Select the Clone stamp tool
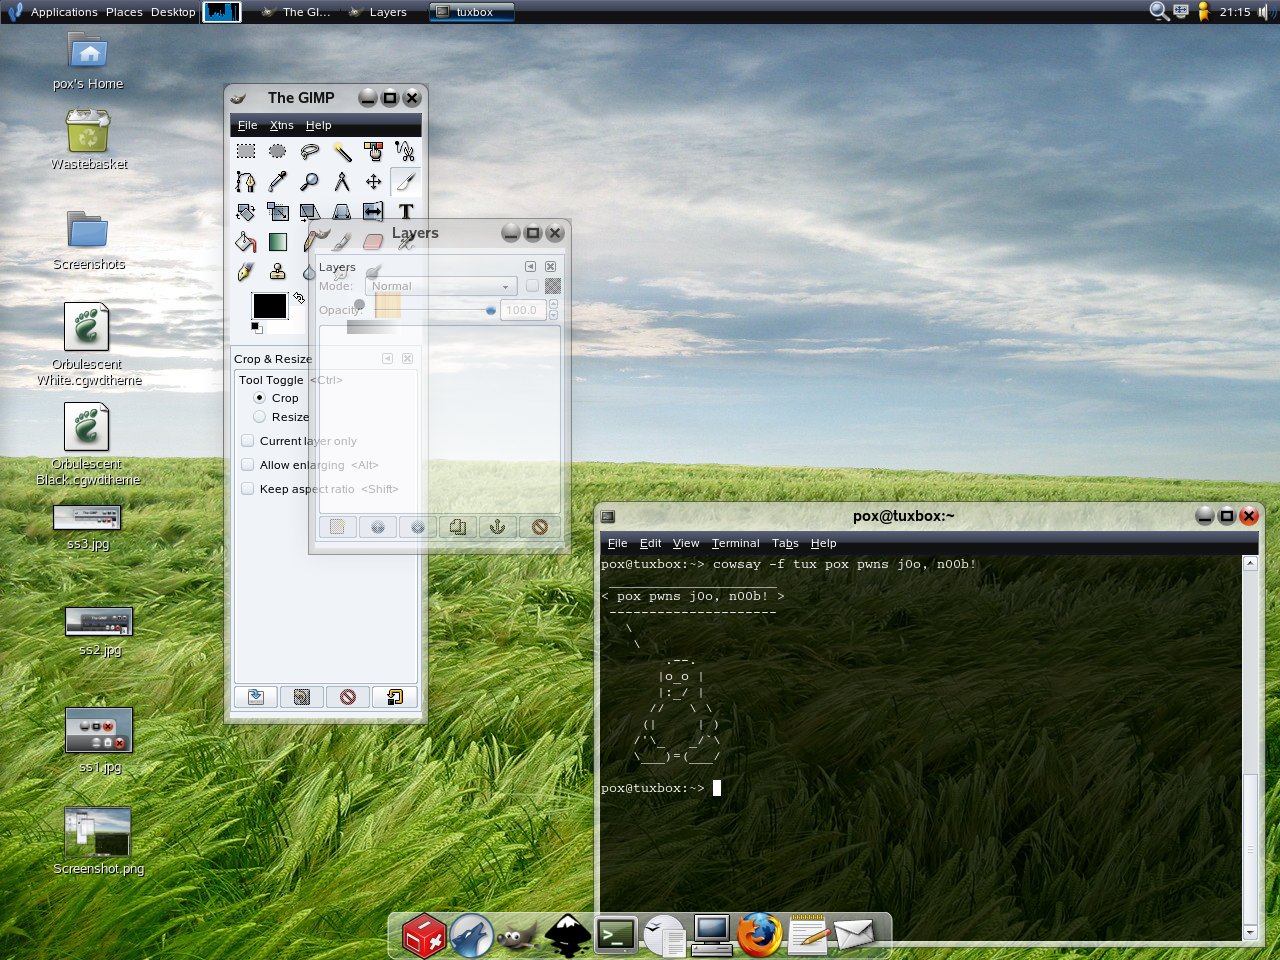This screenshot has width=1280, height=960. 278,272
